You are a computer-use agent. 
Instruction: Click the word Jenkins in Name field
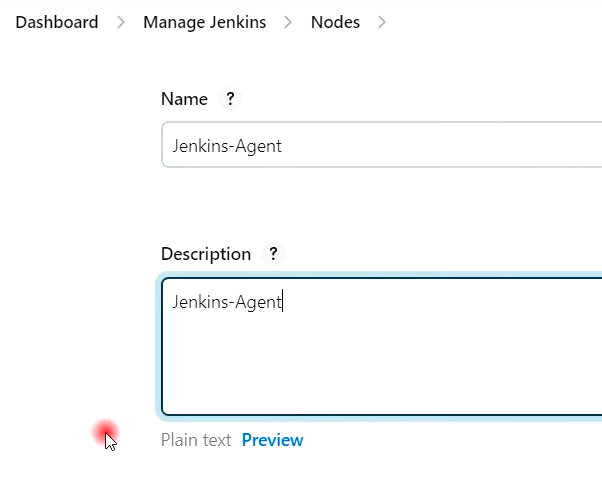pyautogui.click(x=198, y=146)
